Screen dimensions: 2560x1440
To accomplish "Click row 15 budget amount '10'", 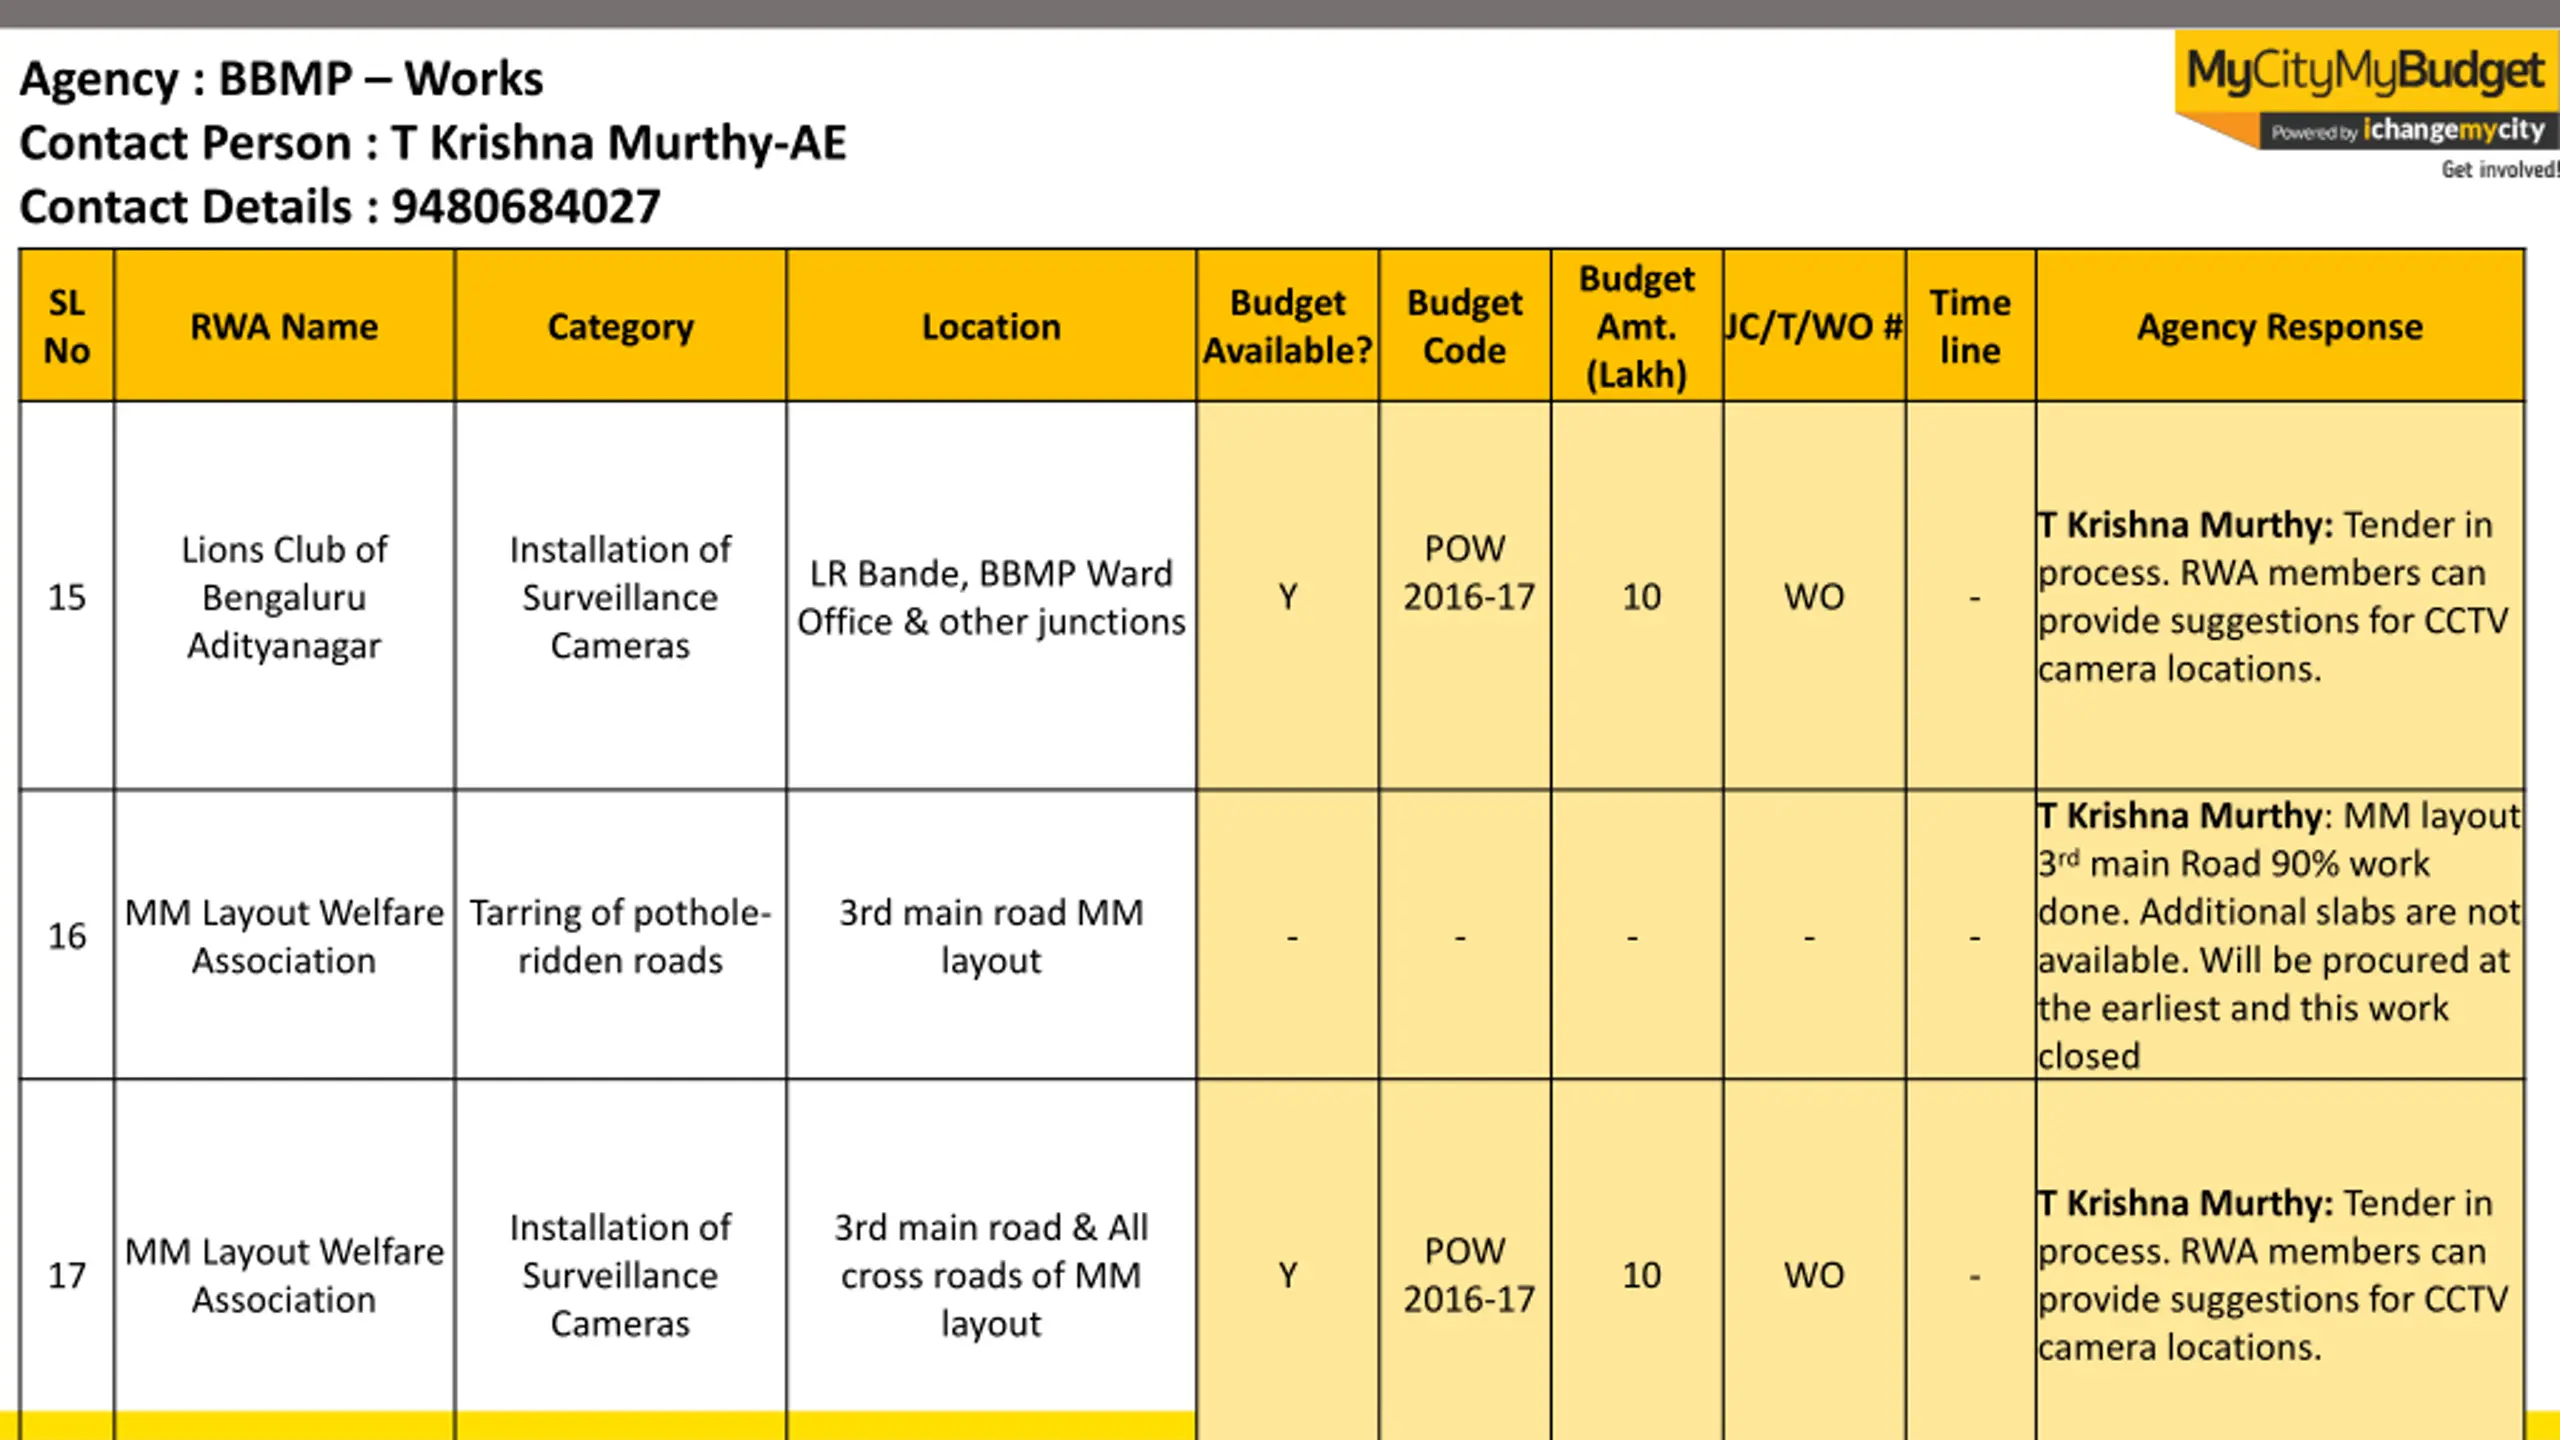I will click(x=1640, y=596).
